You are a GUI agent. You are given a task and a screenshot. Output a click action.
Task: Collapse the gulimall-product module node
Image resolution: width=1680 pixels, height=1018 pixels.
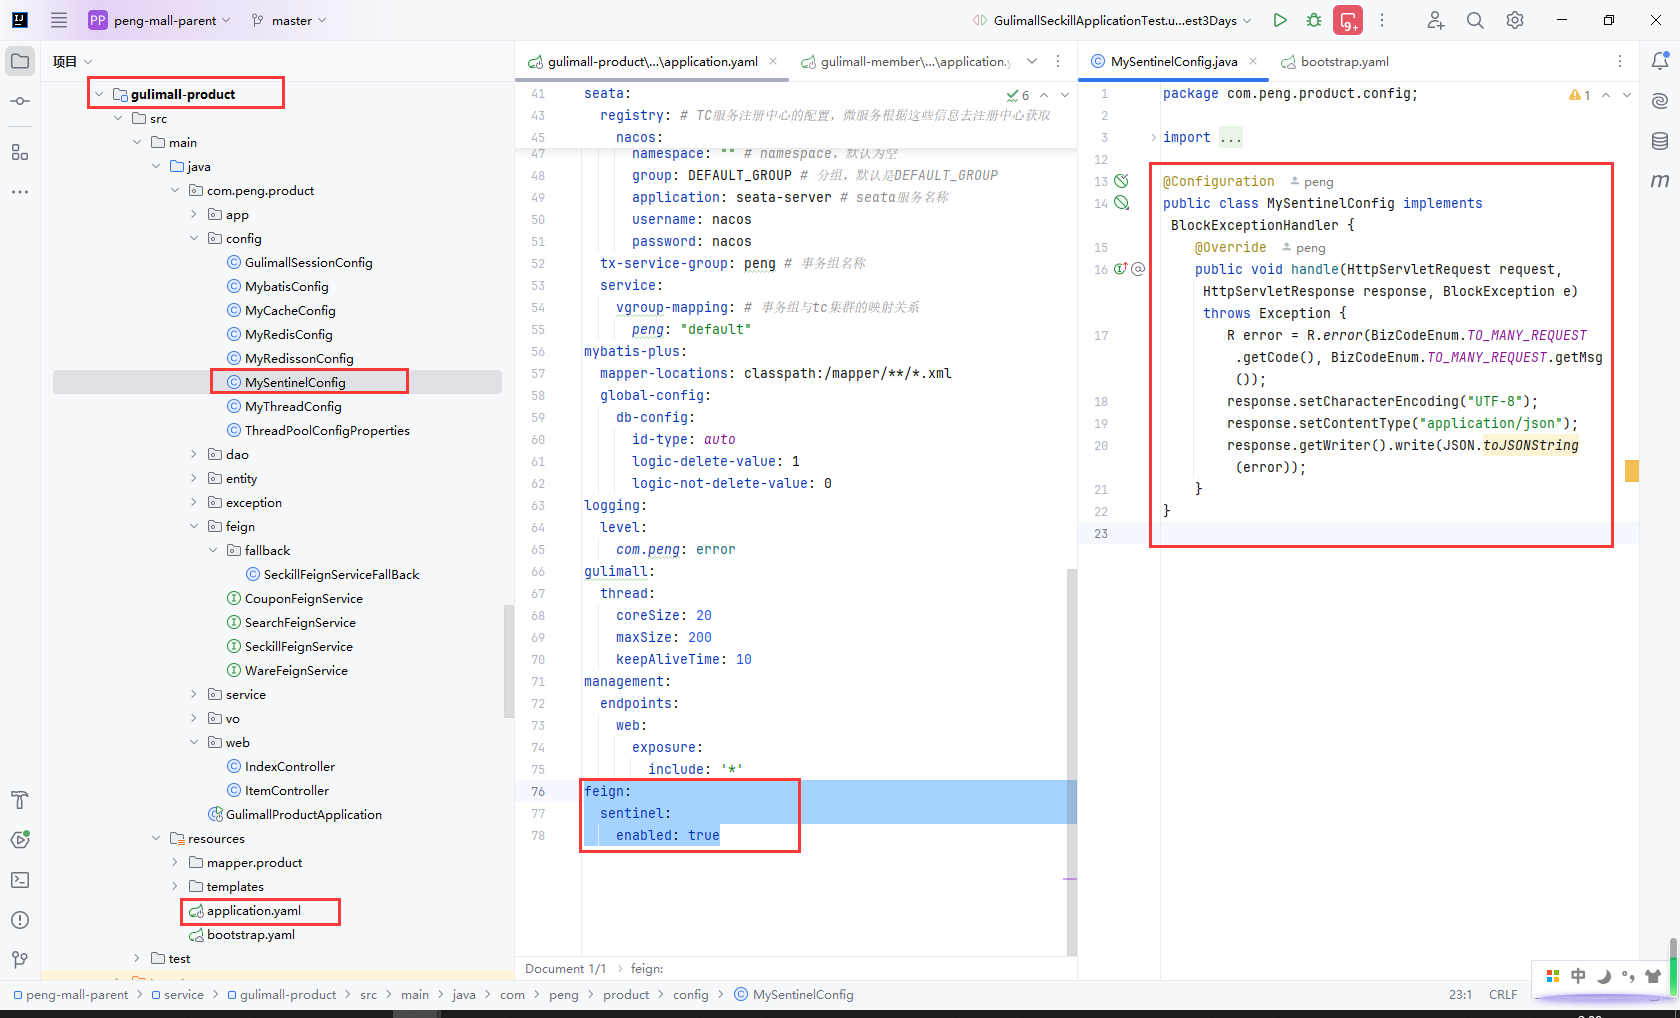coord(98,94)
